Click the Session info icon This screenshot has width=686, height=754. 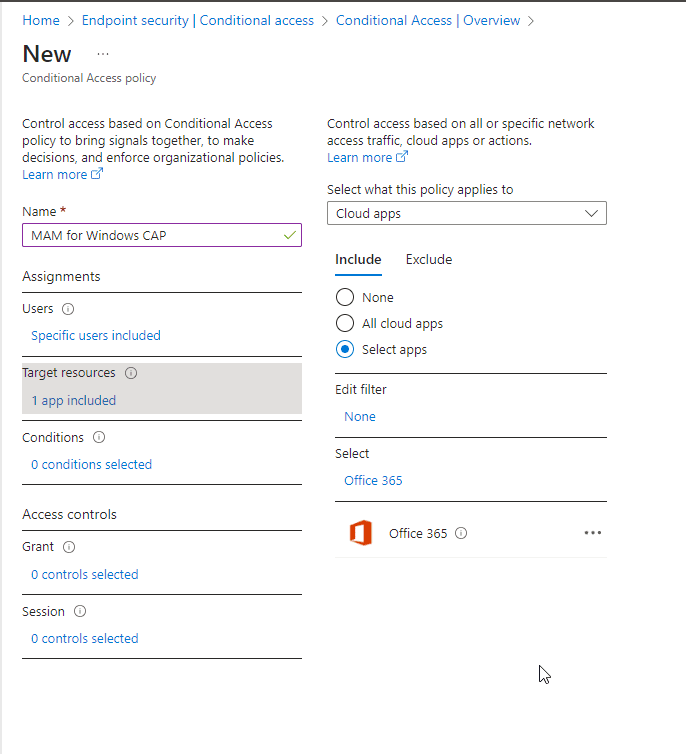pos(80,611)
